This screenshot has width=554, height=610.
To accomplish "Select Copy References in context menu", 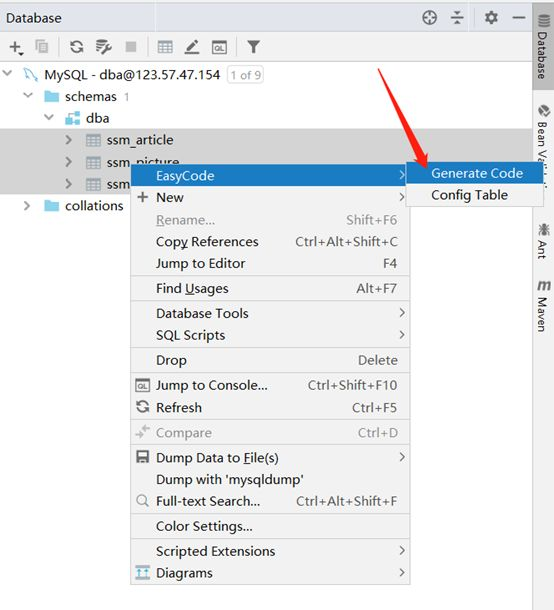I will tap(269, 242).
